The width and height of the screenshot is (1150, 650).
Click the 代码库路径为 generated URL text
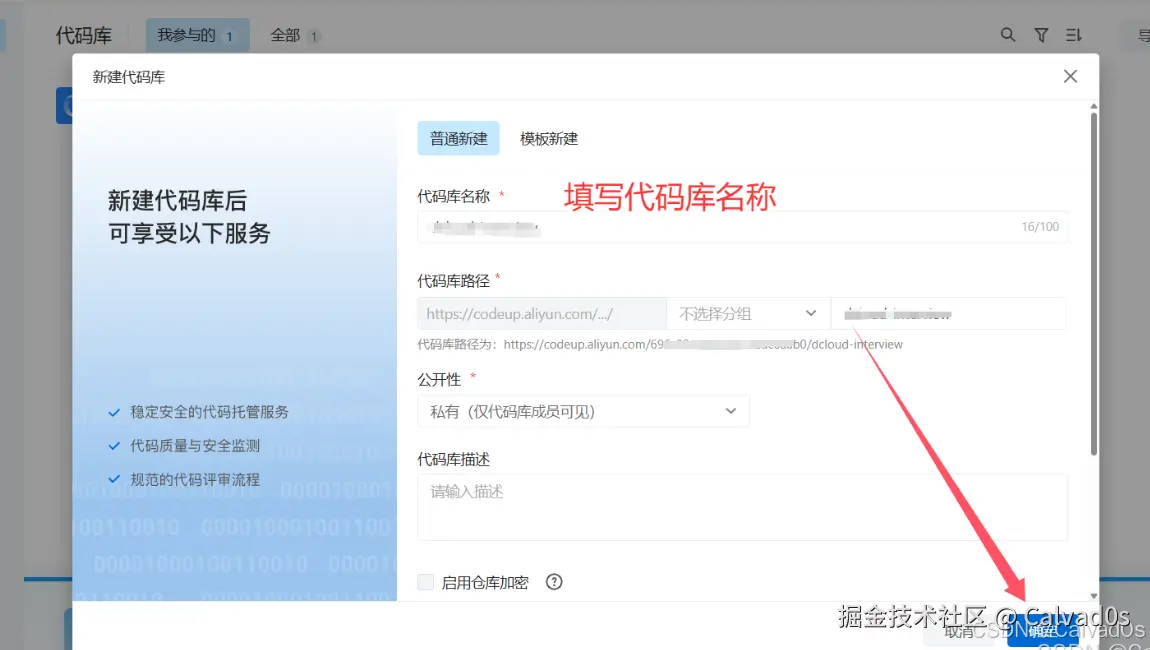click(x=660, y=344)
